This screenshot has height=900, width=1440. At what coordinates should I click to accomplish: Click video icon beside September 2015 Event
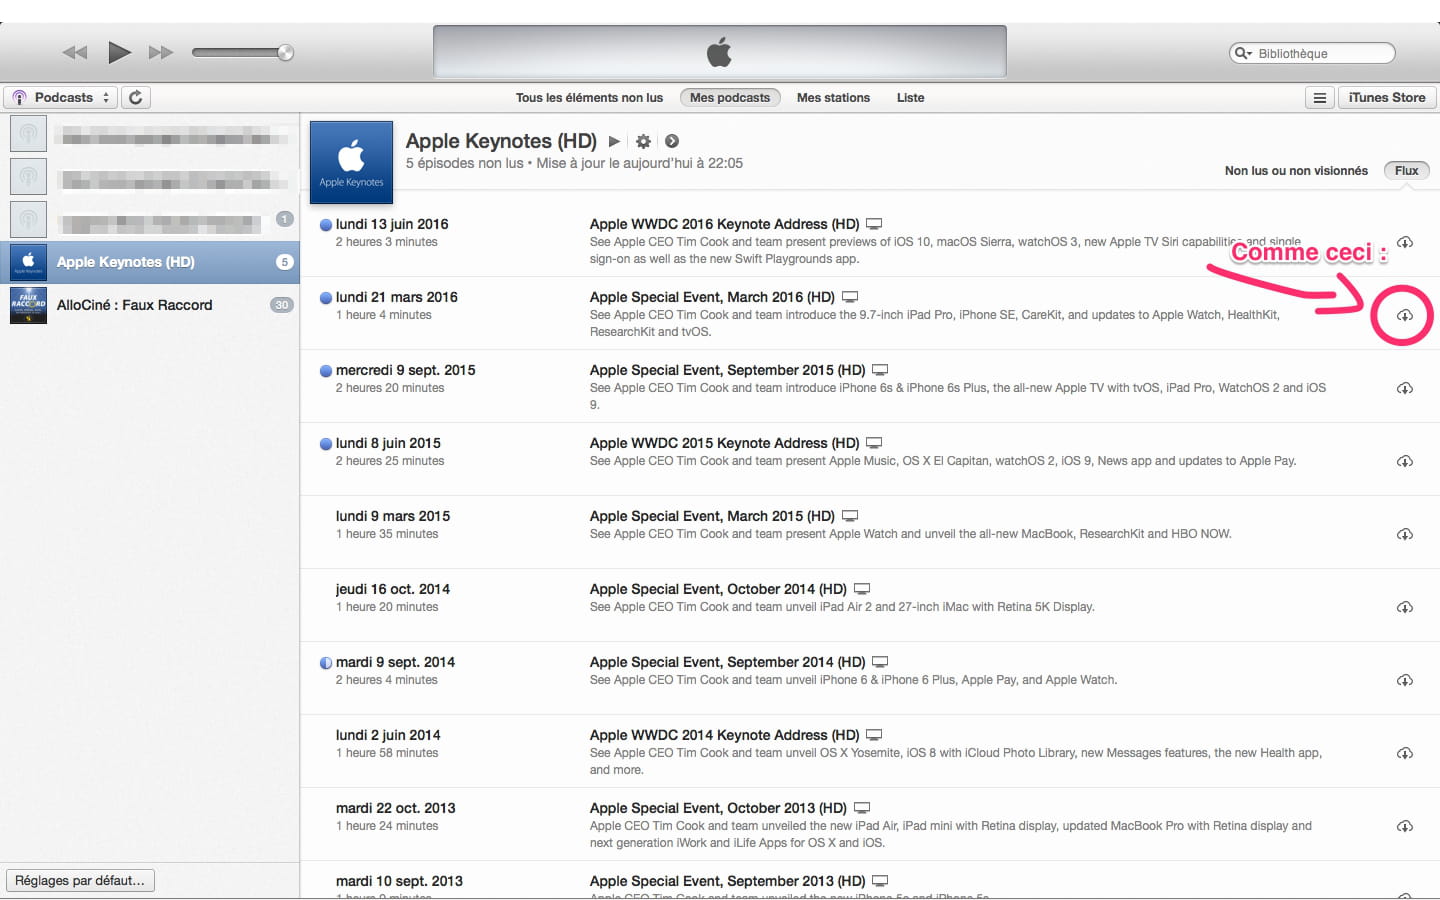coord(880,370)
